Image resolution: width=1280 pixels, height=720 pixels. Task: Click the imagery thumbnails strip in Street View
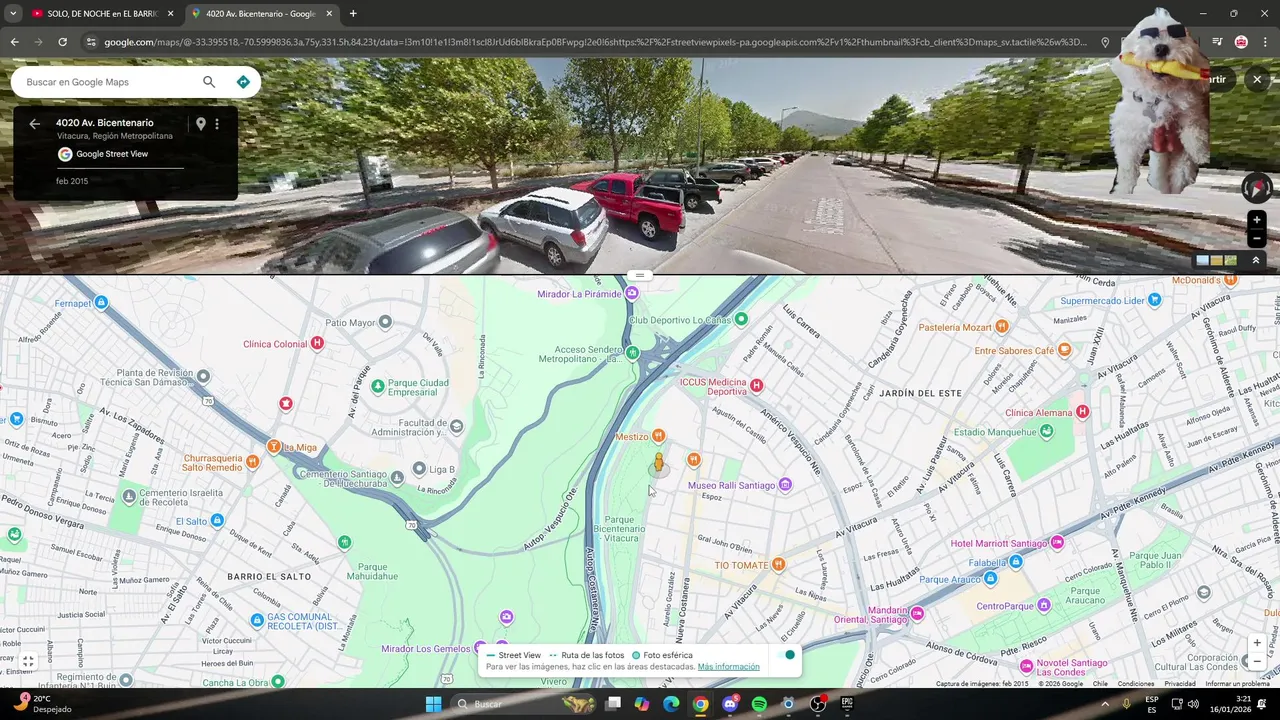pyautogui.click(x=1217, y=260)
